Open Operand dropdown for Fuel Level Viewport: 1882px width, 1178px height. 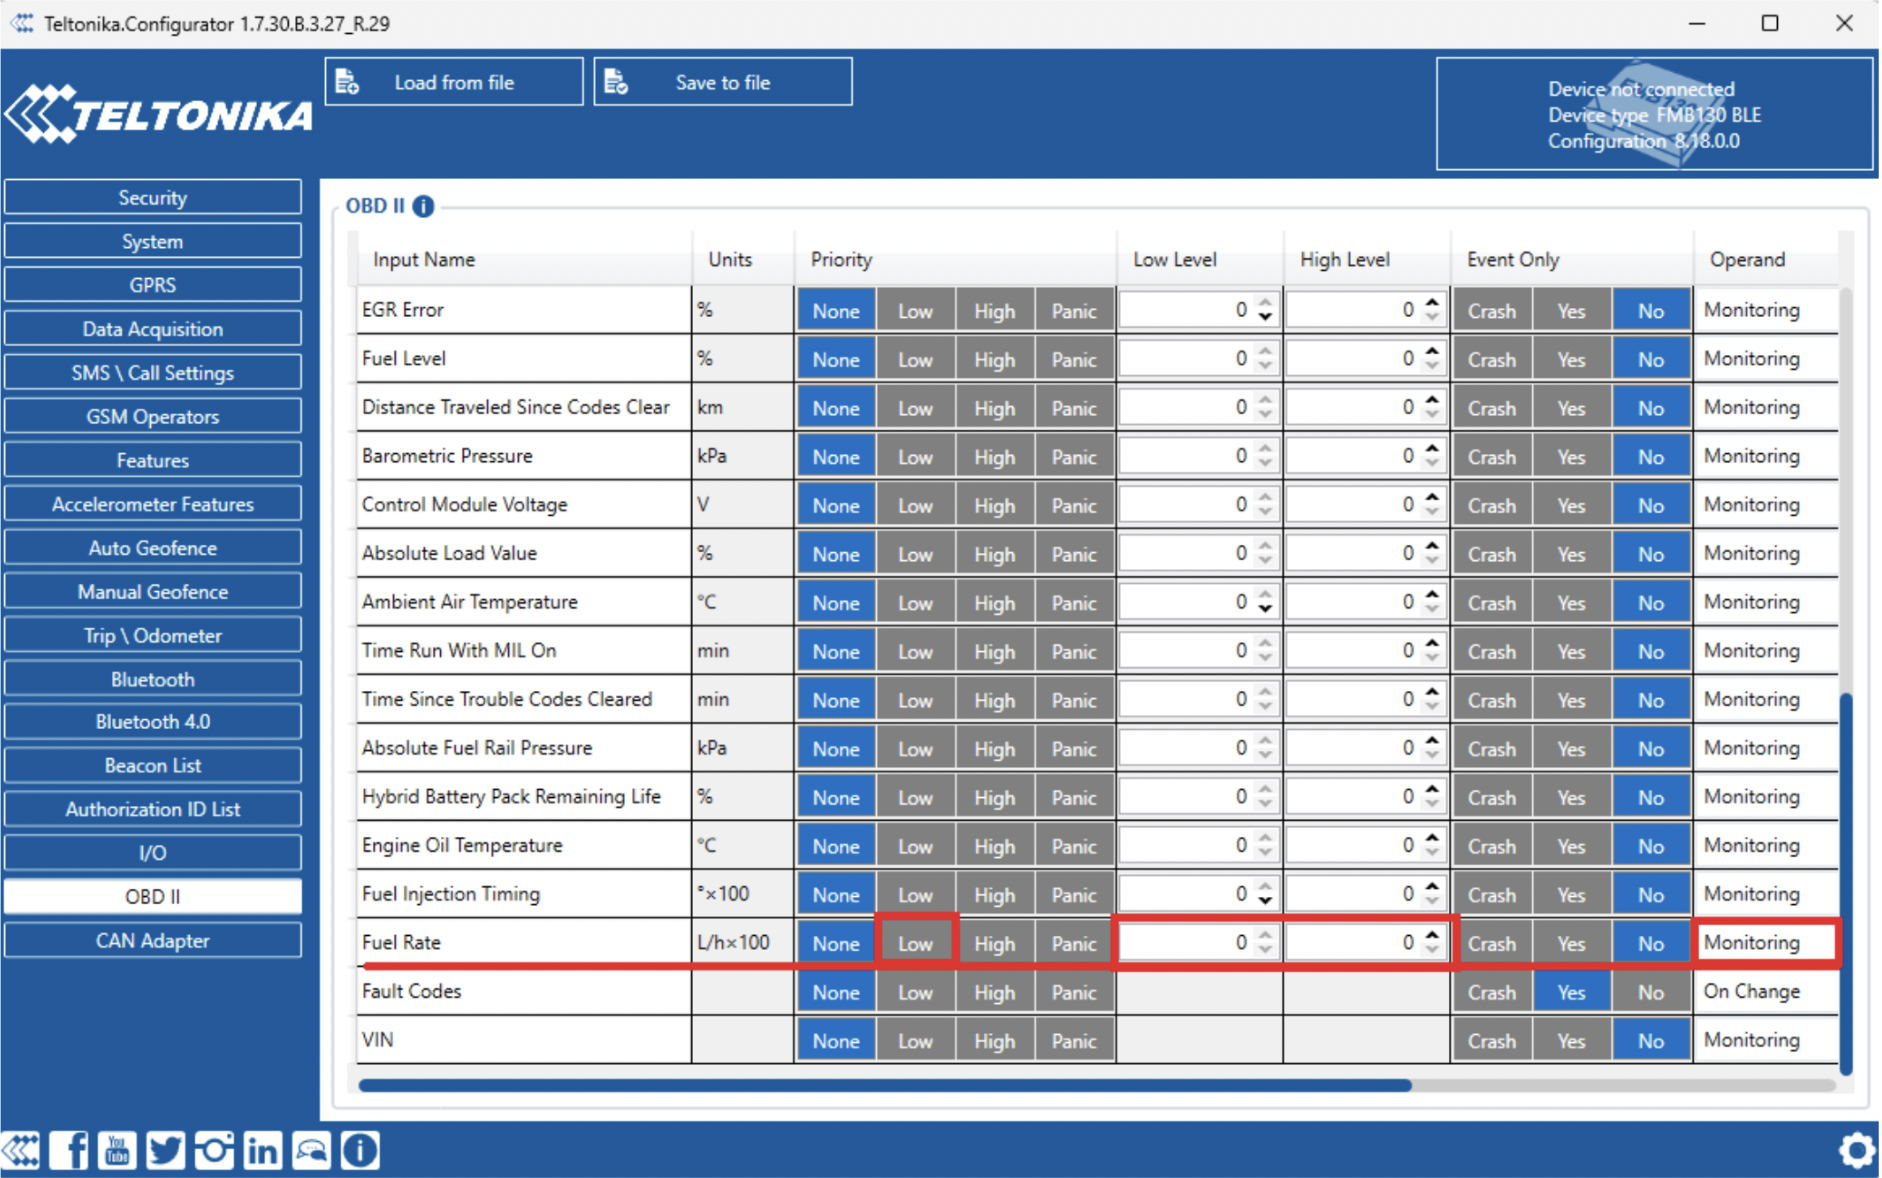pos(1766,358)
